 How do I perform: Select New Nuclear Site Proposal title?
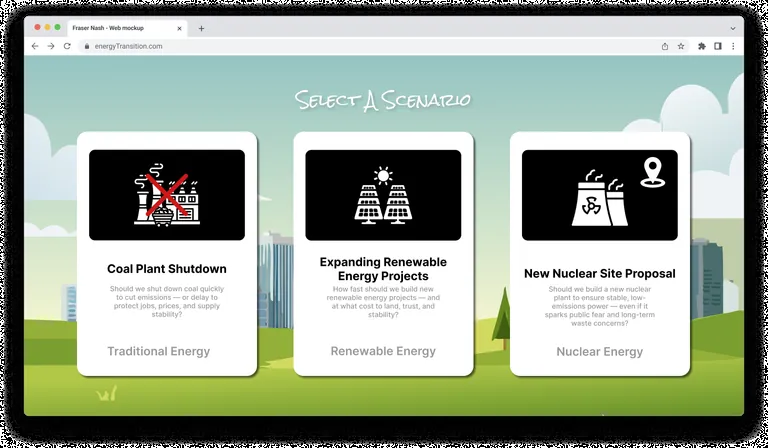pos(600,273)
